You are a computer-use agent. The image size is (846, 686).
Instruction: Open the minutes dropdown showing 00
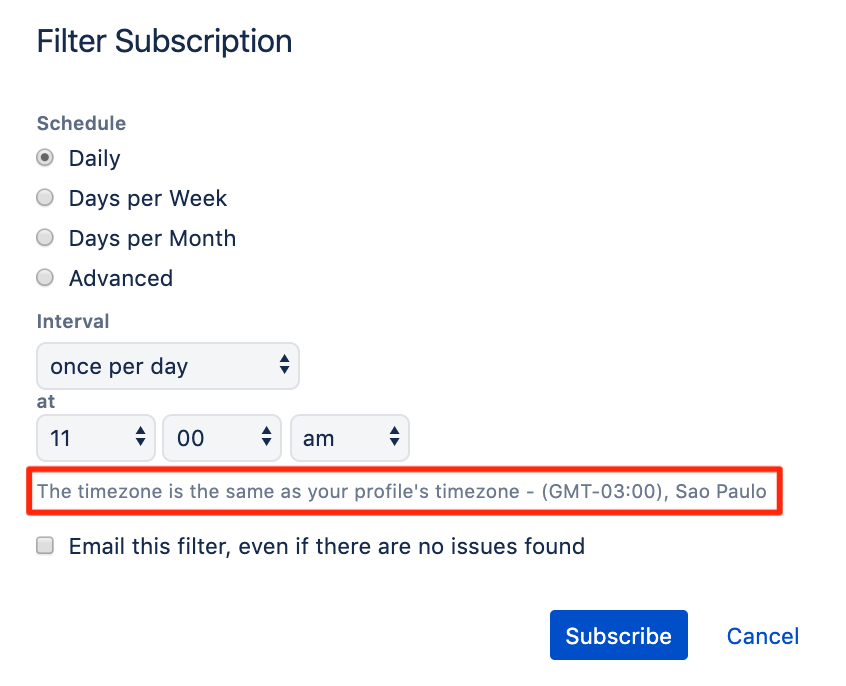point(222,438)
